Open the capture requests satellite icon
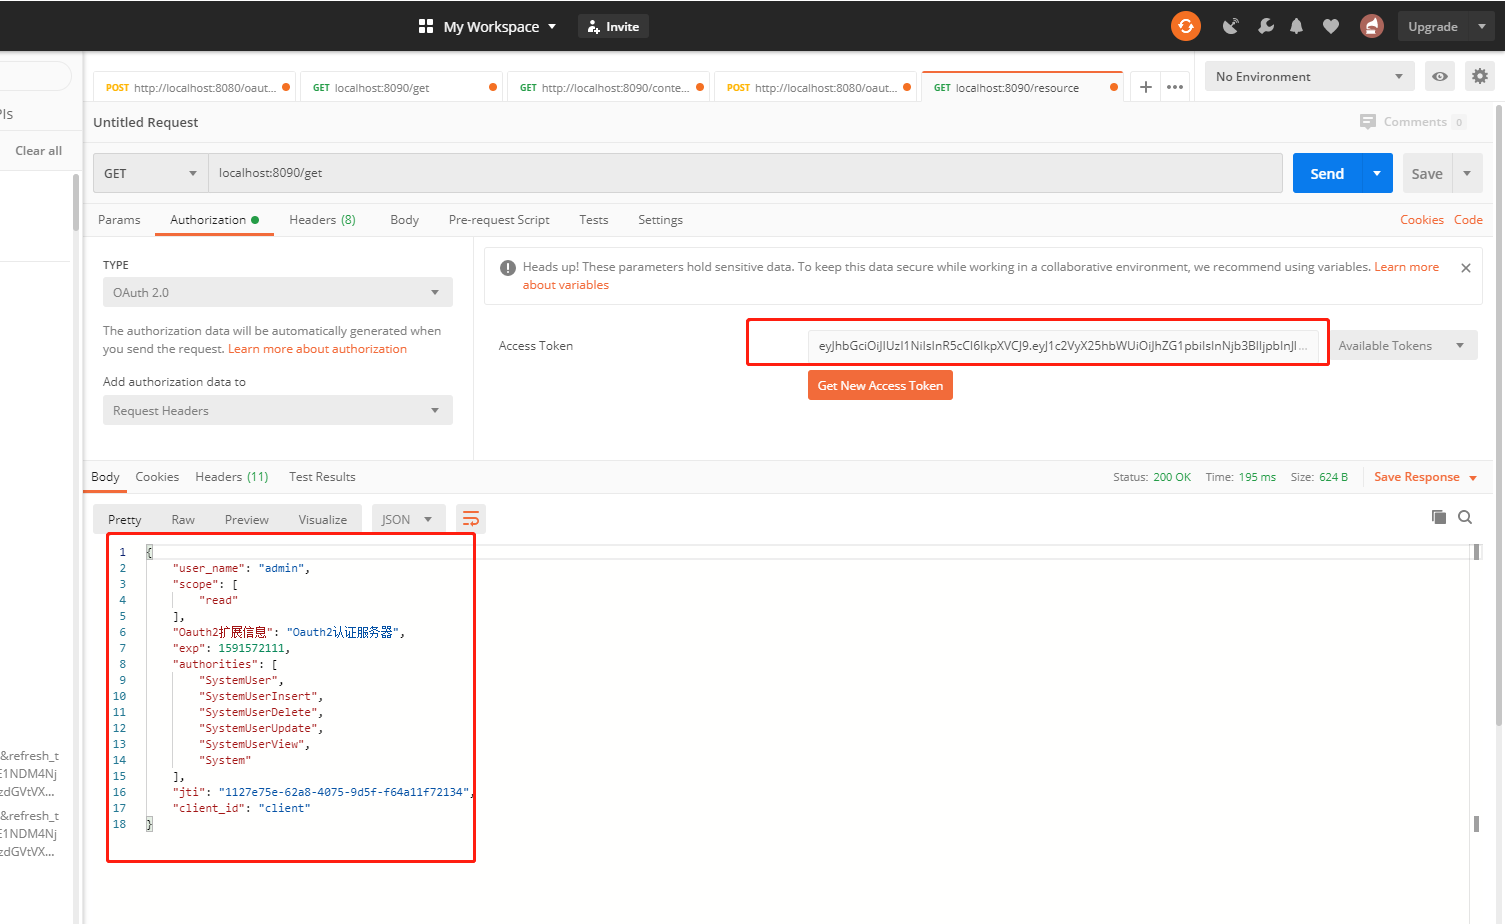1505x924 pixels. point(1230,26)
